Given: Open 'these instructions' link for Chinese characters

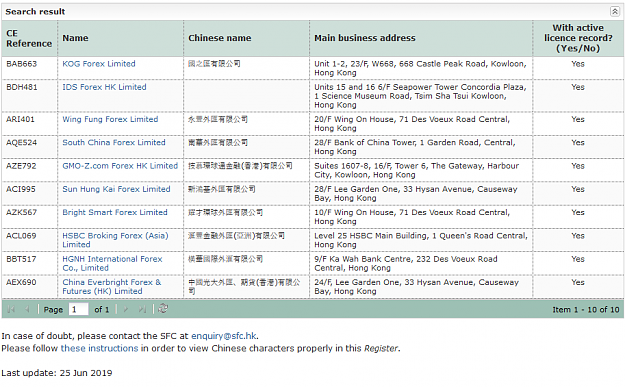Looking at the screenshot, I should 99,348.
